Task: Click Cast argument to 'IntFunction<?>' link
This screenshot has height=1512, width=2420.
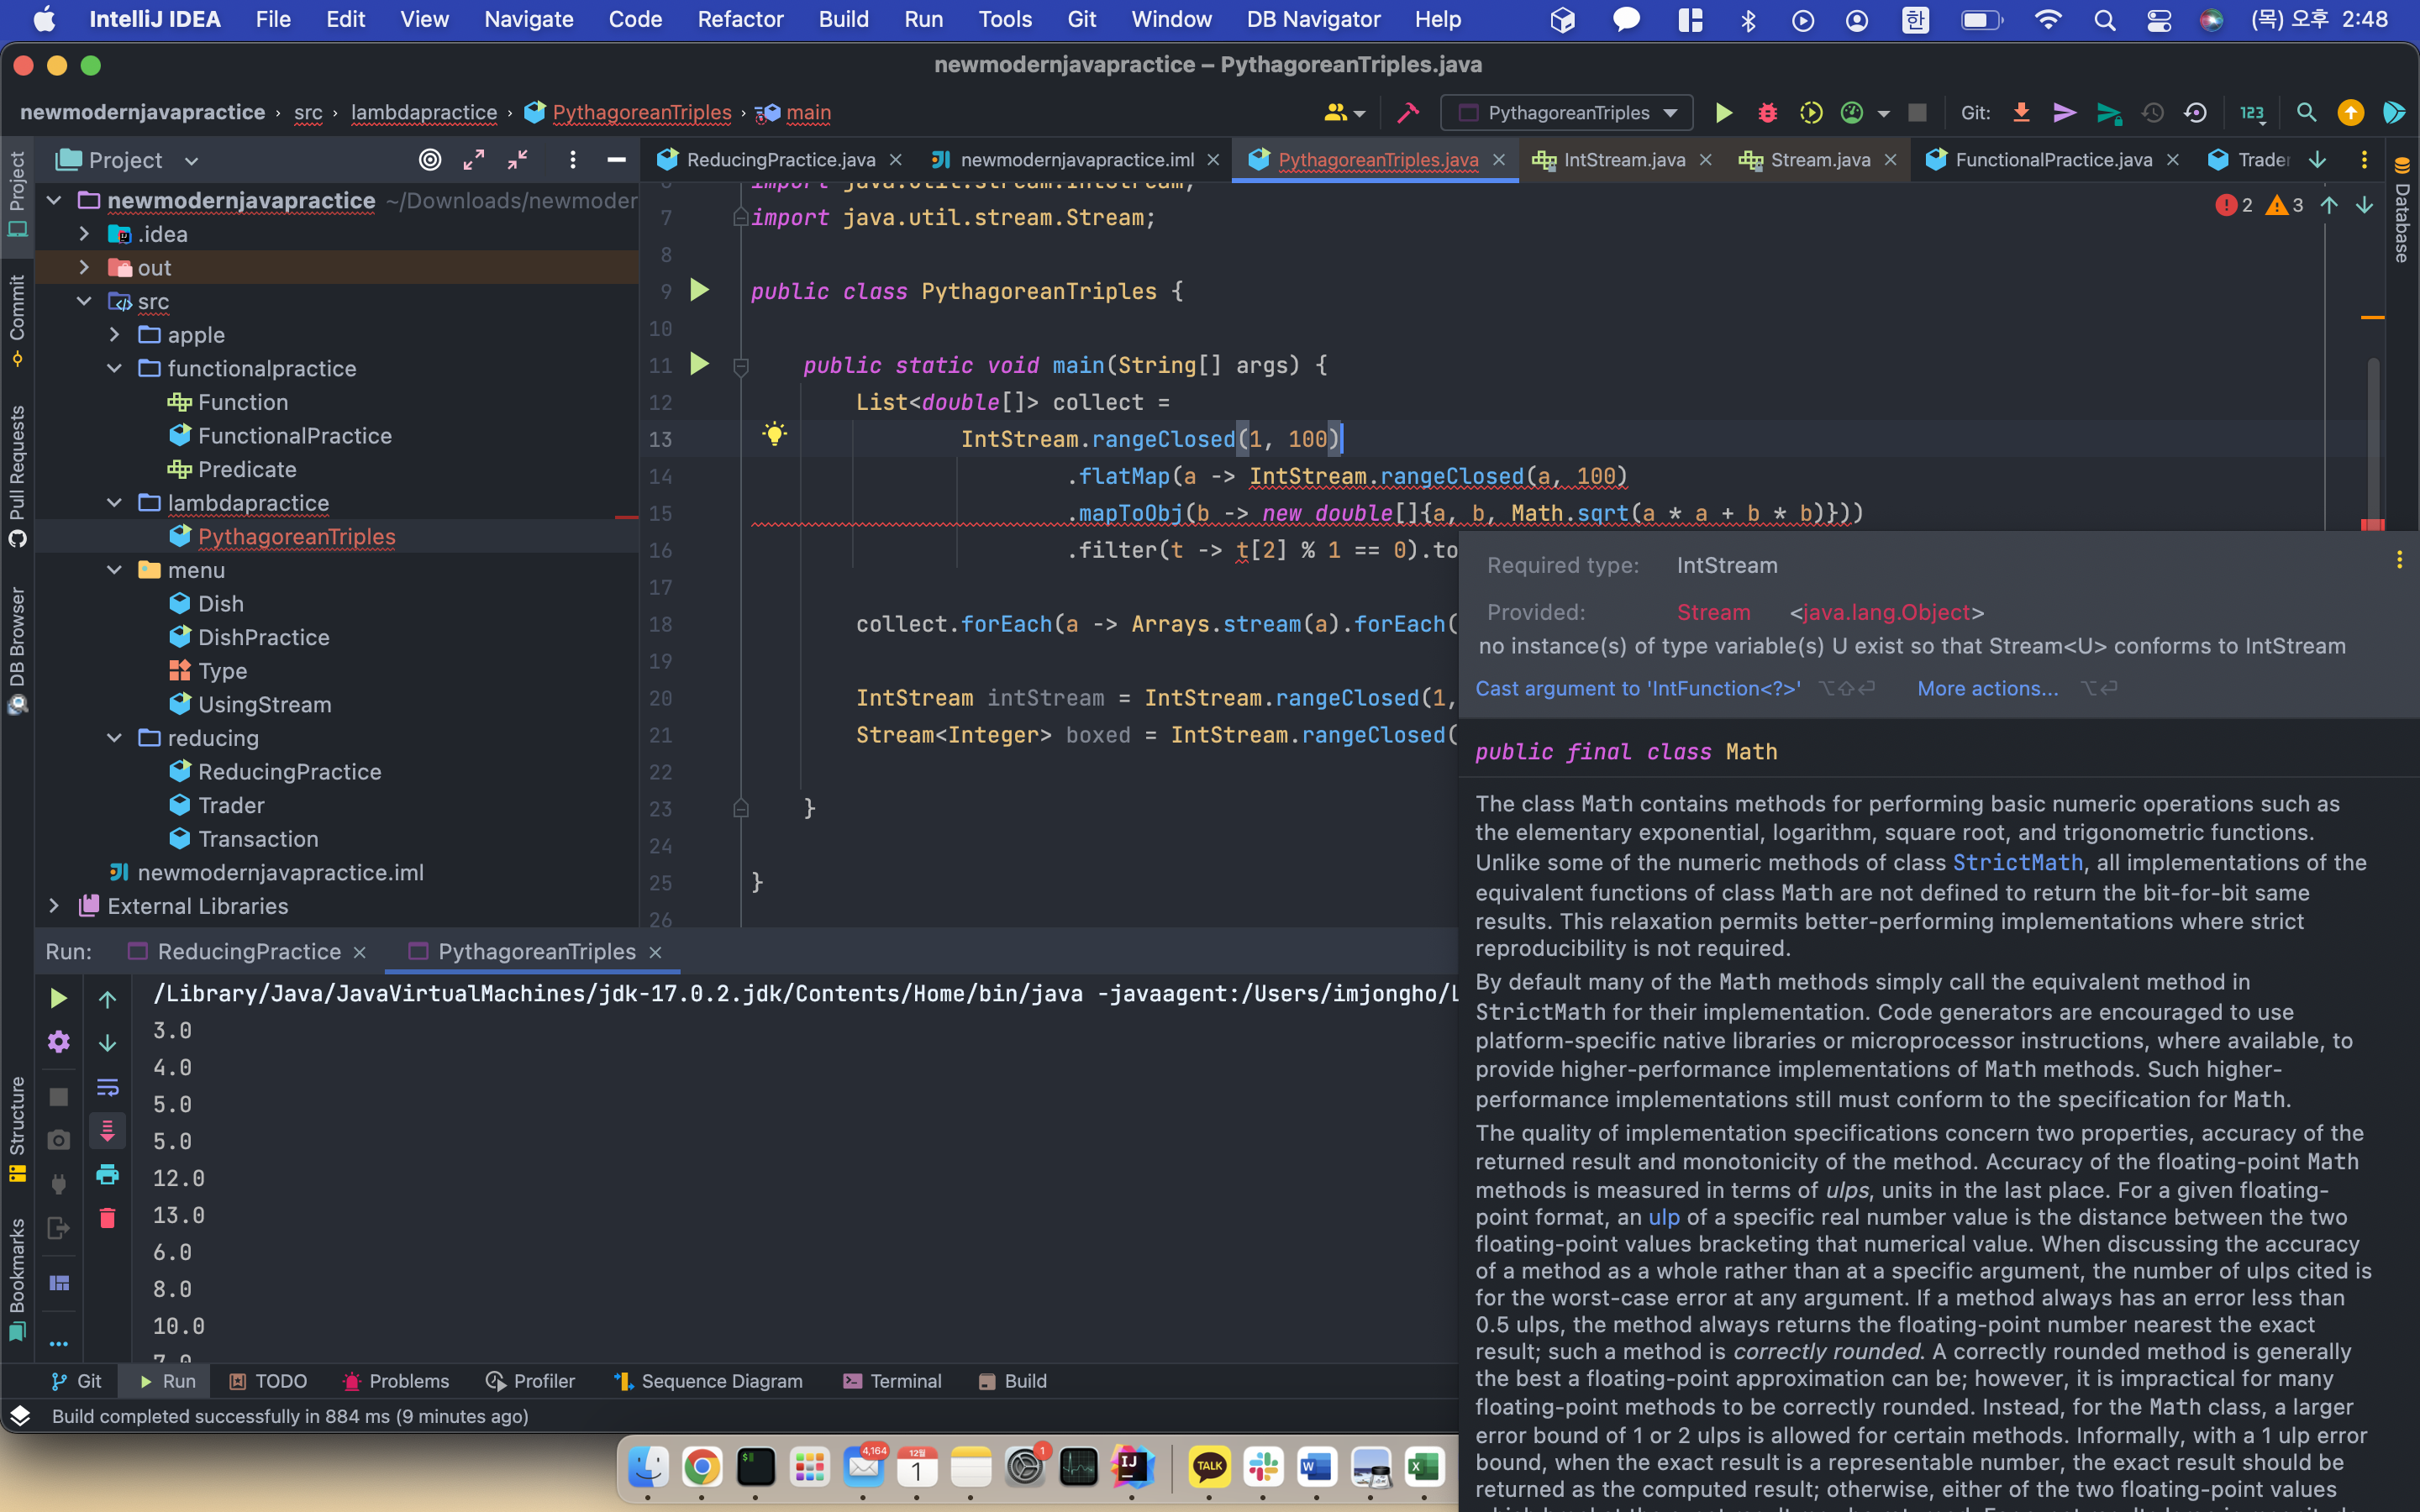Action: pyautogui.click(x=1638, y=688)
